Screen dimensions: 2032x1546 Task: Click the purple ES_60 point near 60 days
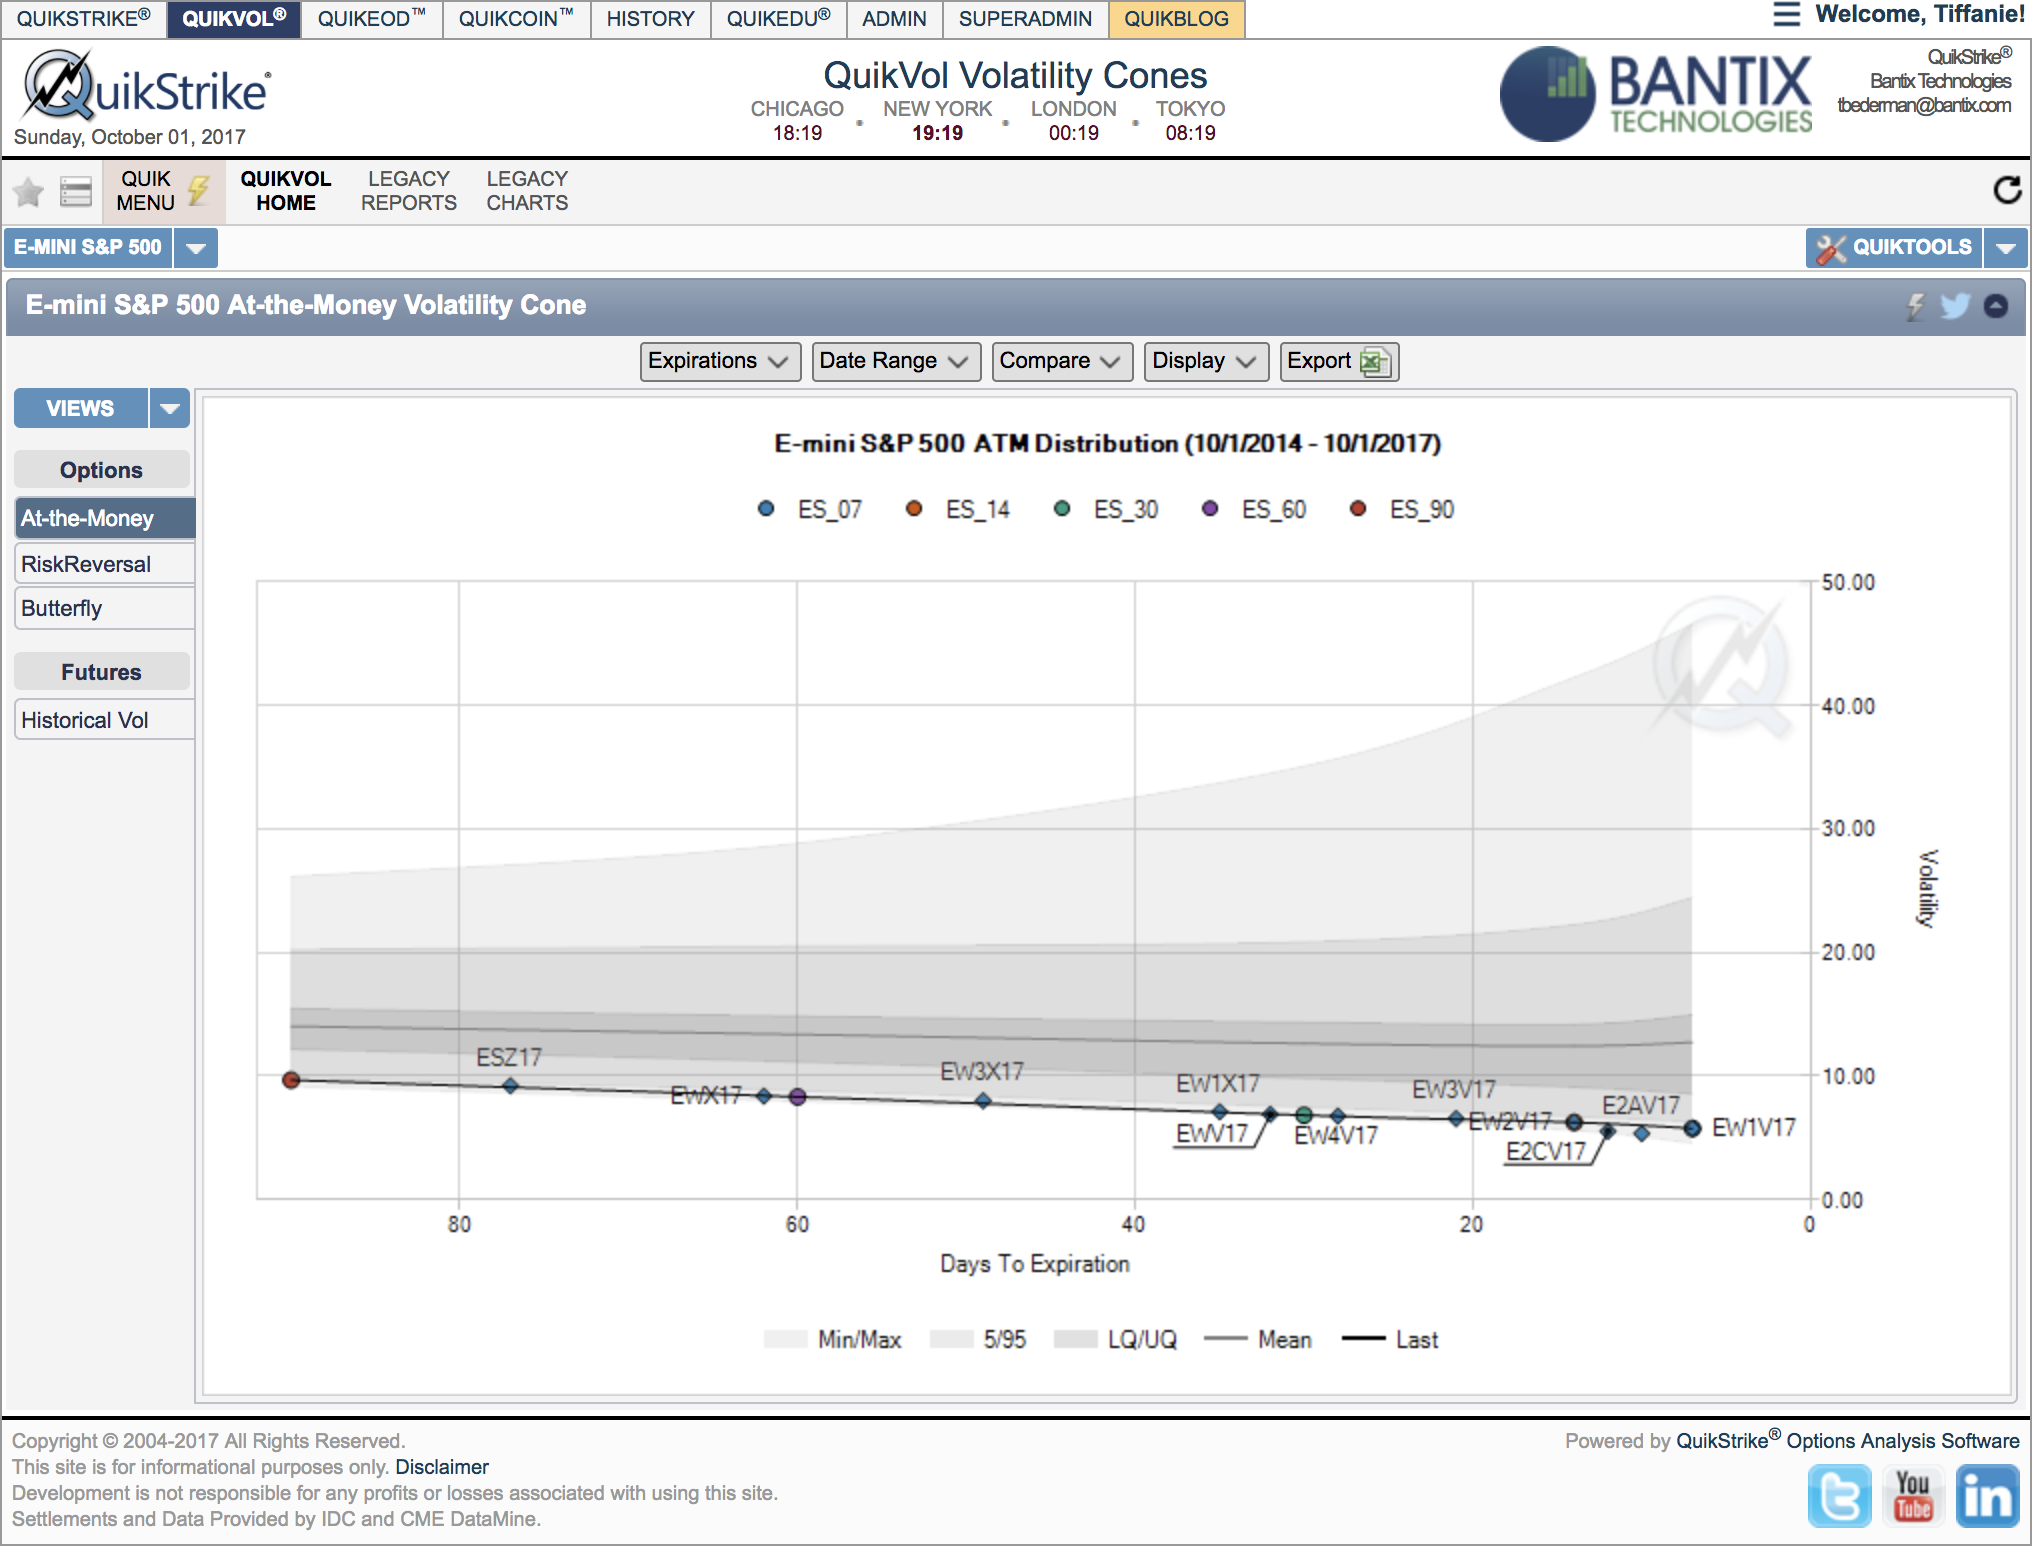coord(797,1097)
